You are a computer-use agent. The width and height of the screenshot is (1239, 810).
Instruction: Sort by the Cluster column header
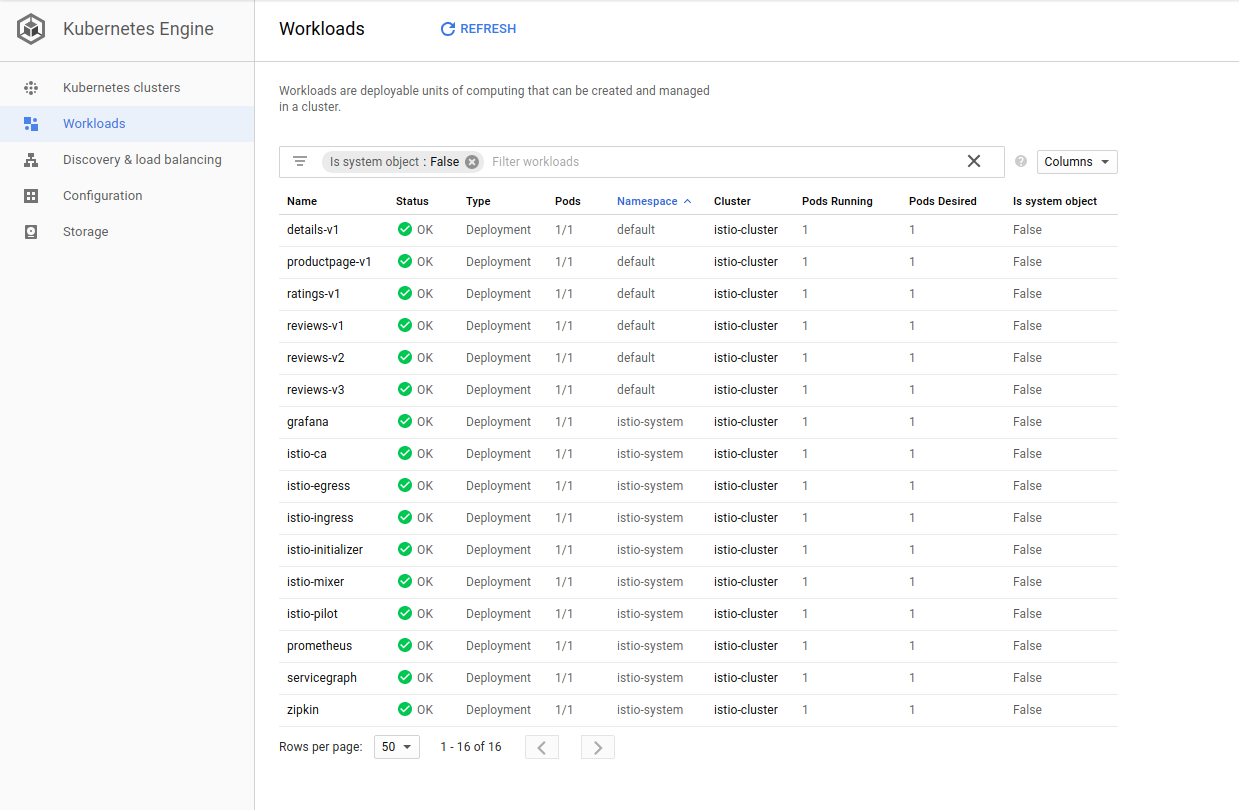(732, 201)
